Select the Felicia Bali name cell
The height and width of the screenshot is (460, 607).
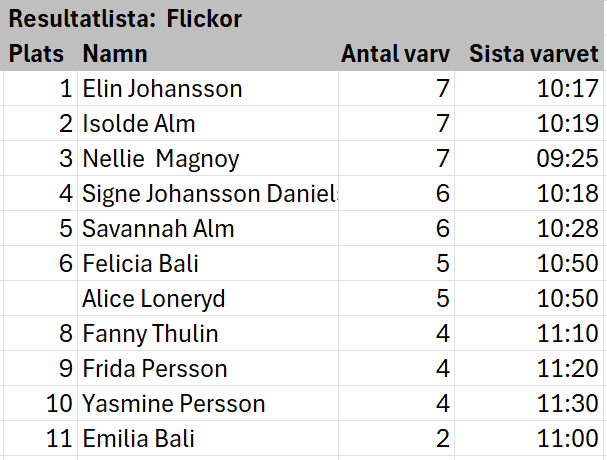coord(208,263)
